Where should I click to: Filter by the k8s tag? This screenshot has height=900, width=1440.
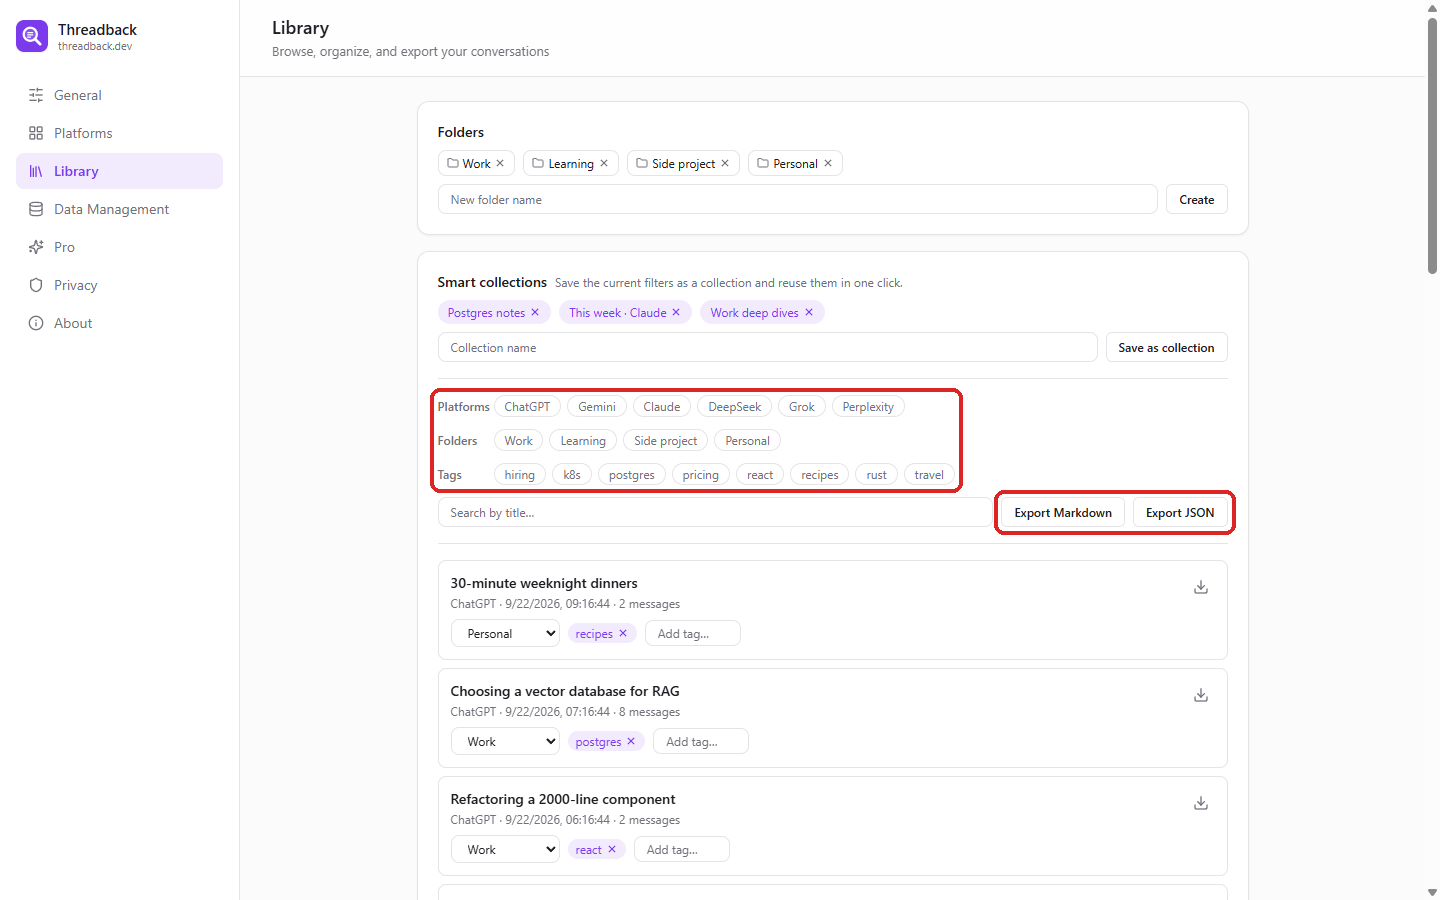click(x=572, y=474)
